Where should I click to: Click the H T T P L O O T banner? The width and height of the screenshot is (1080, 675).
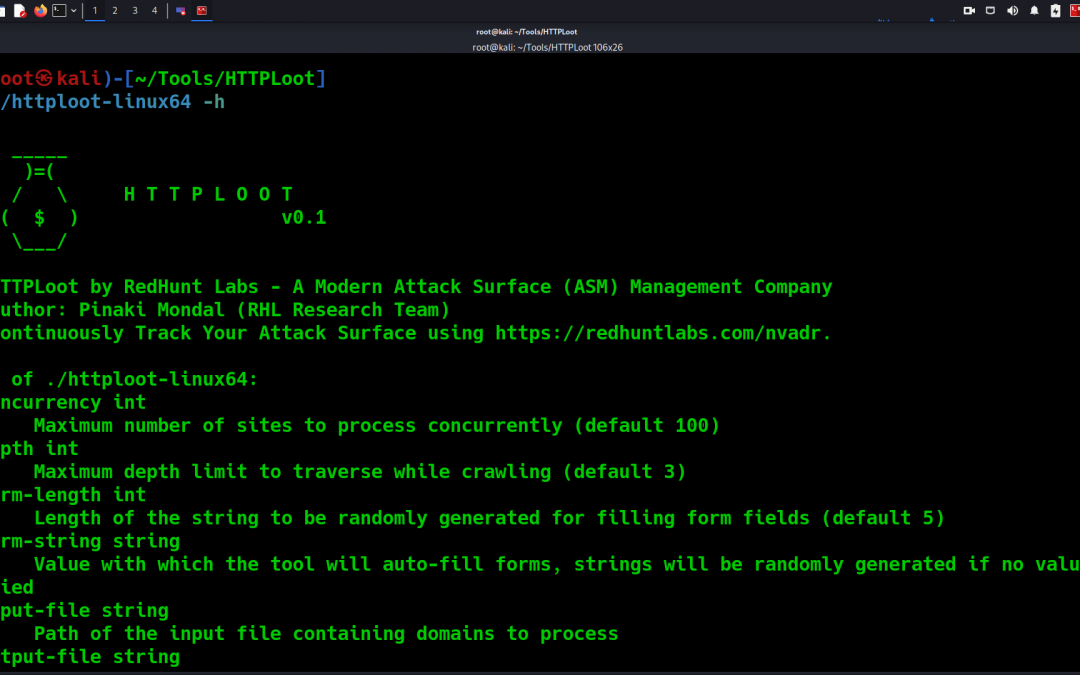(x=209, y=194)
